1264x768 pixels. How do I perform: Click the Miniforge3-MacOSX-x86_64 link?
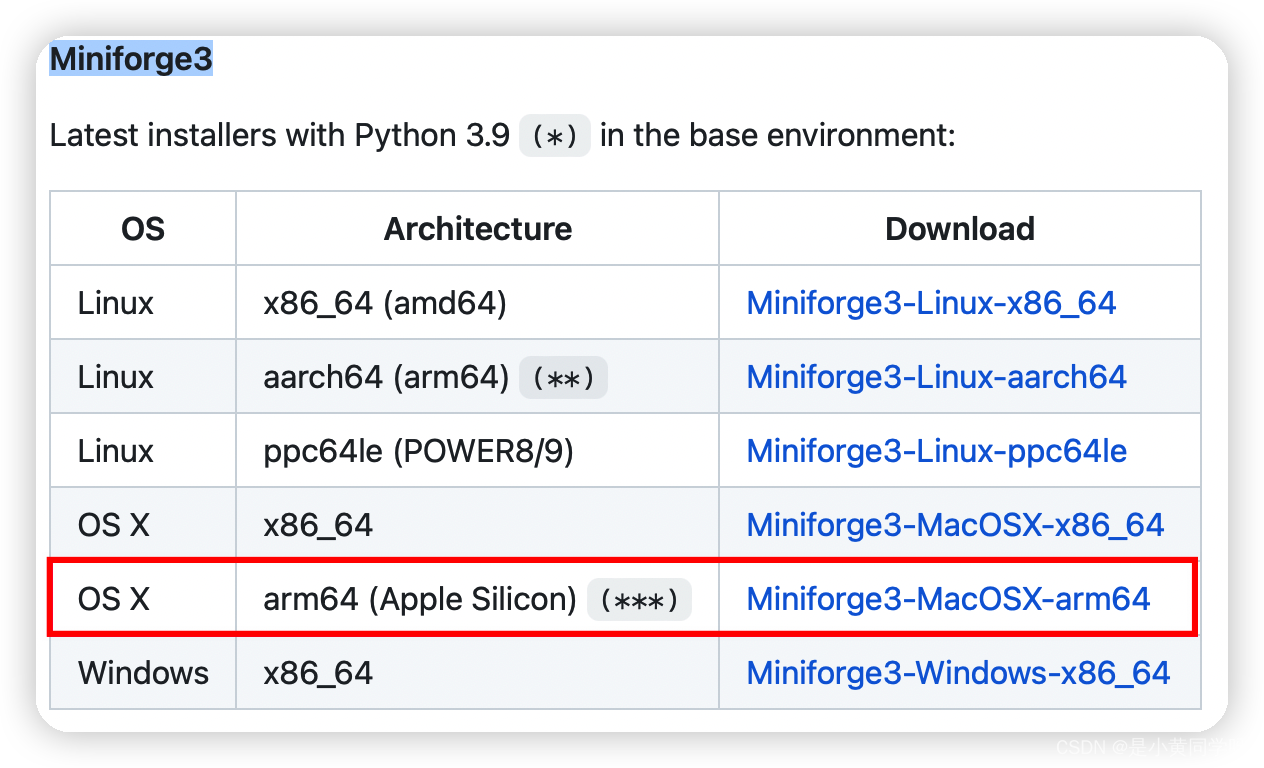pos(955,525)
